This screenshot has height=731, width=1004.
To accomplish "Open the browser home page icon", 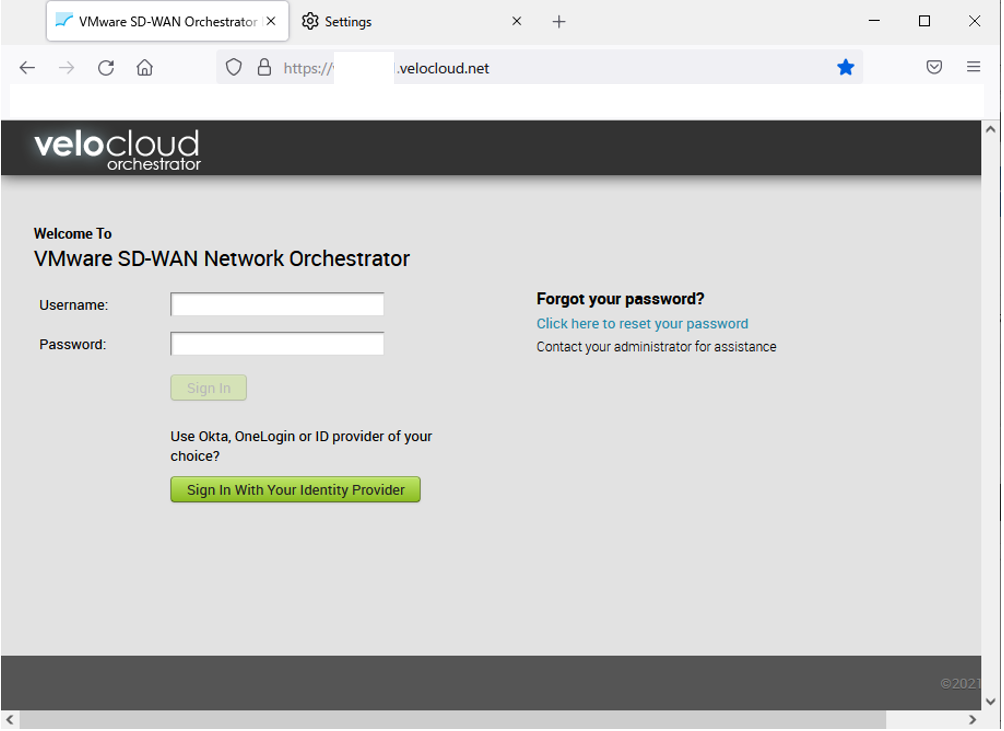I will 145,68.
